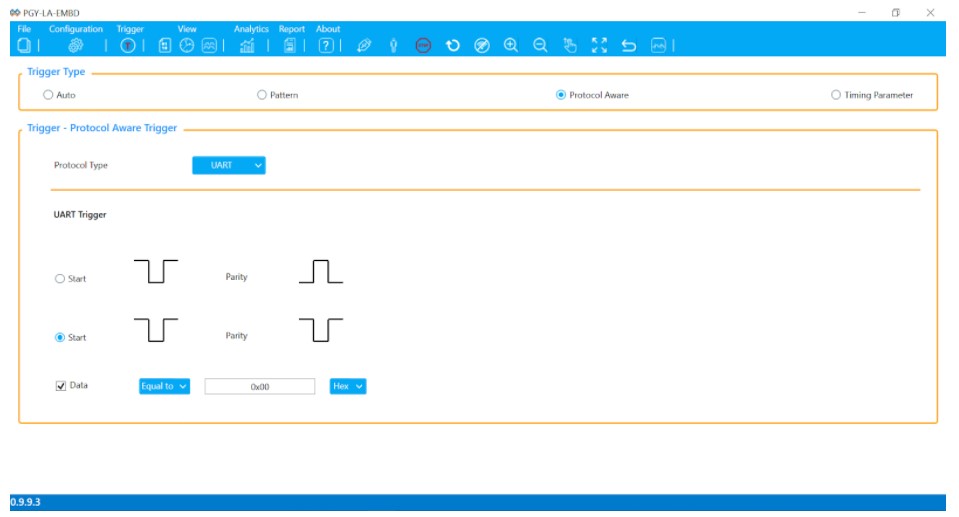
Task: Uncheck the Data checkbox
Action: coord(61,385)
